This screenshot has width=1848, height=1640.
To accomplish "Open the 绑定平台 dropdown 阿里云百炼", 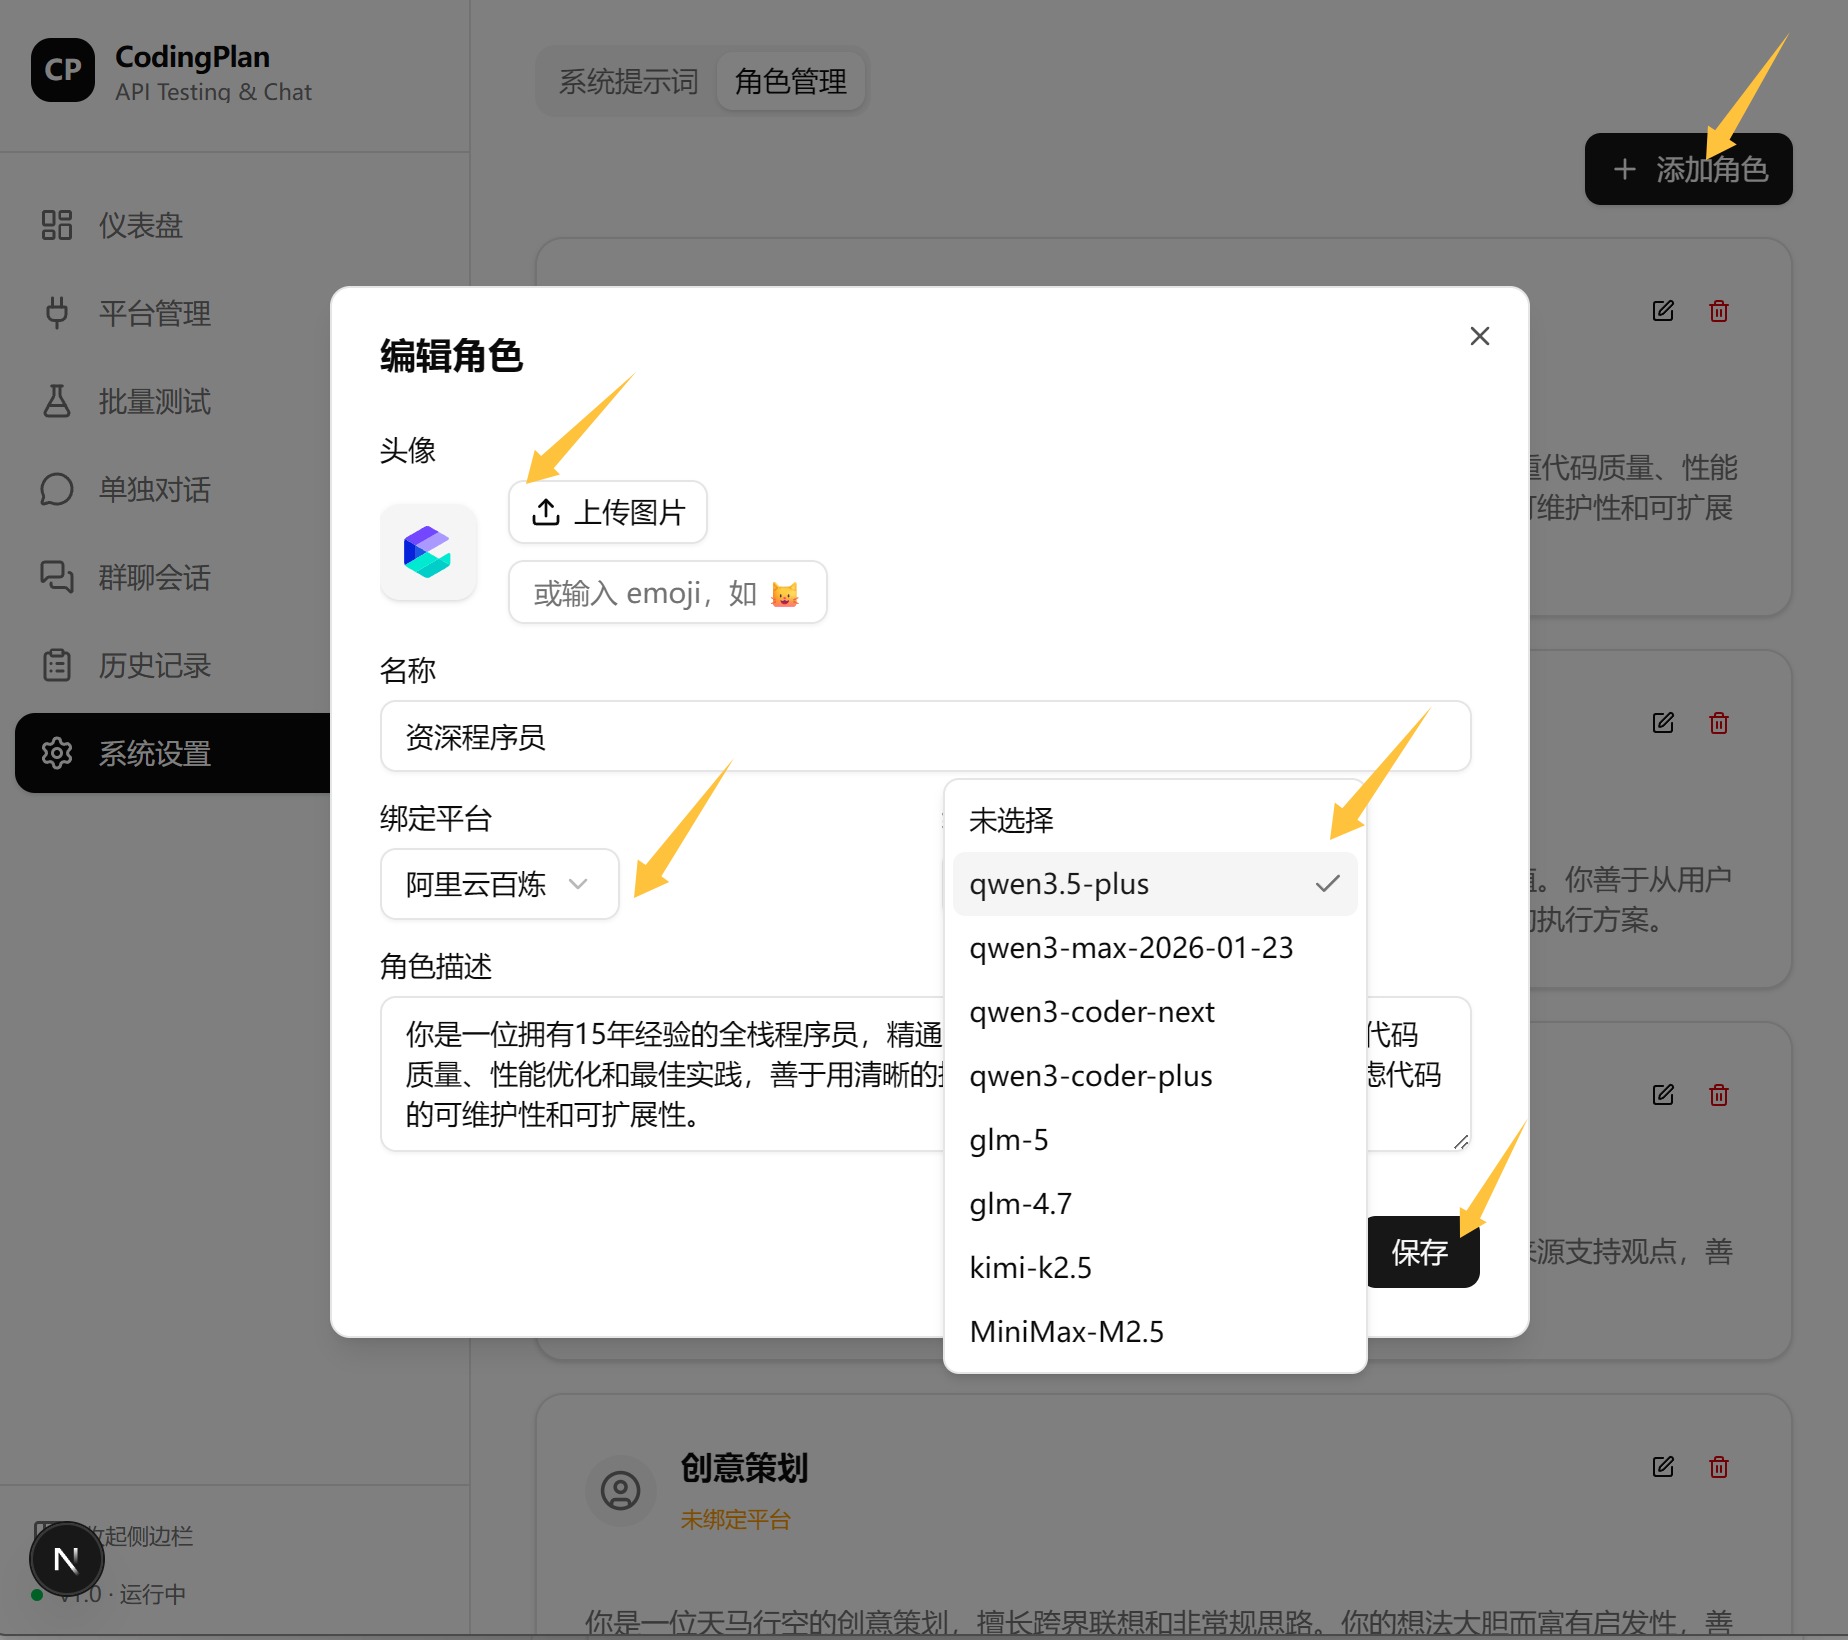I will pos(499,884).
